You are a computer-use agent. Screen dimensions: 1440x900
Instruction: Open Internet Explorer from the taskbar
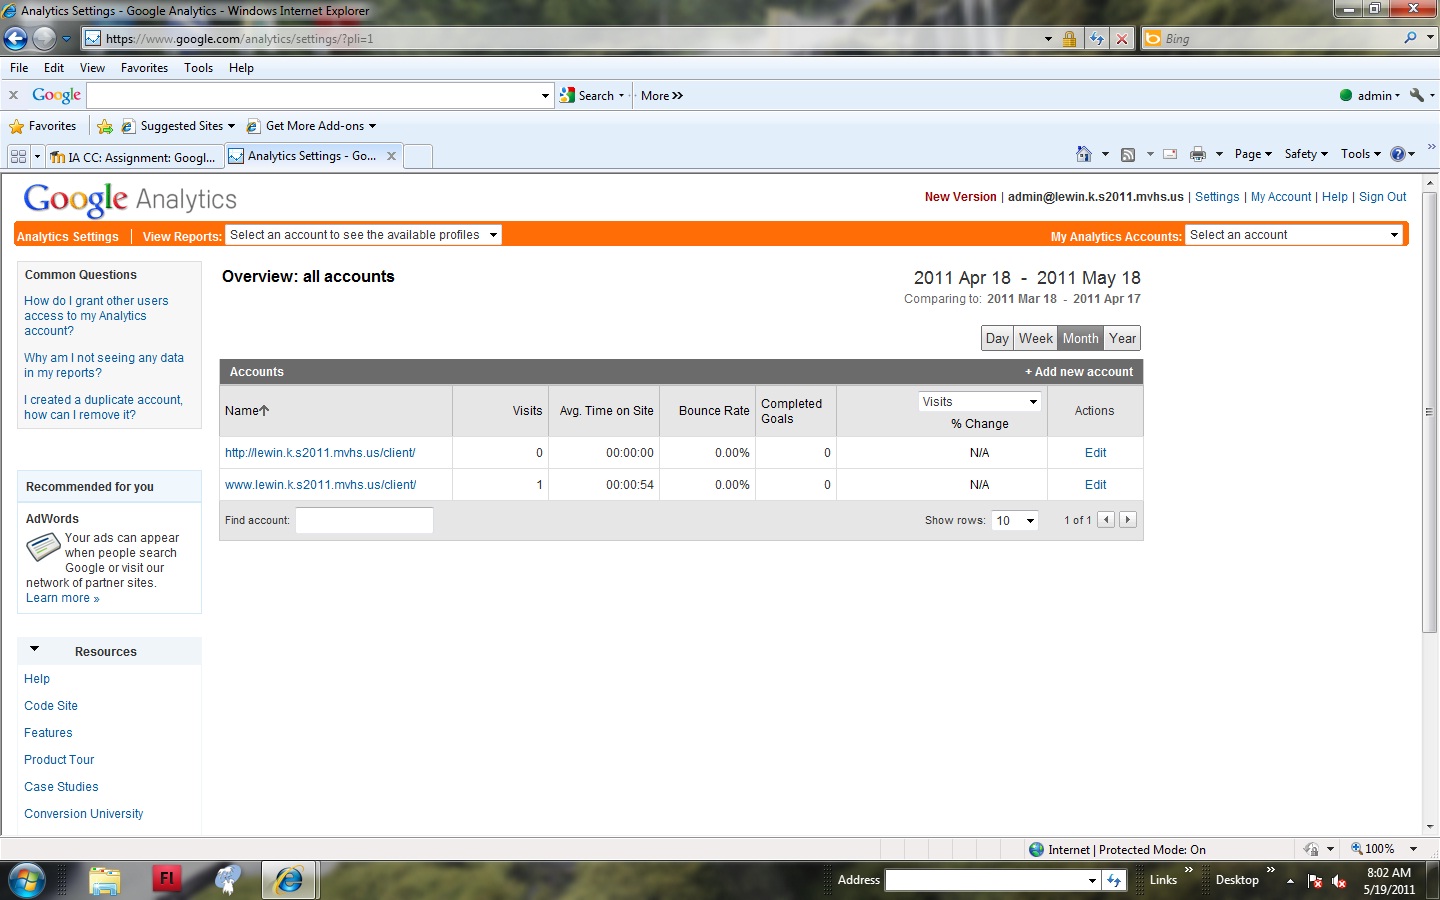[x=289, y=879]
